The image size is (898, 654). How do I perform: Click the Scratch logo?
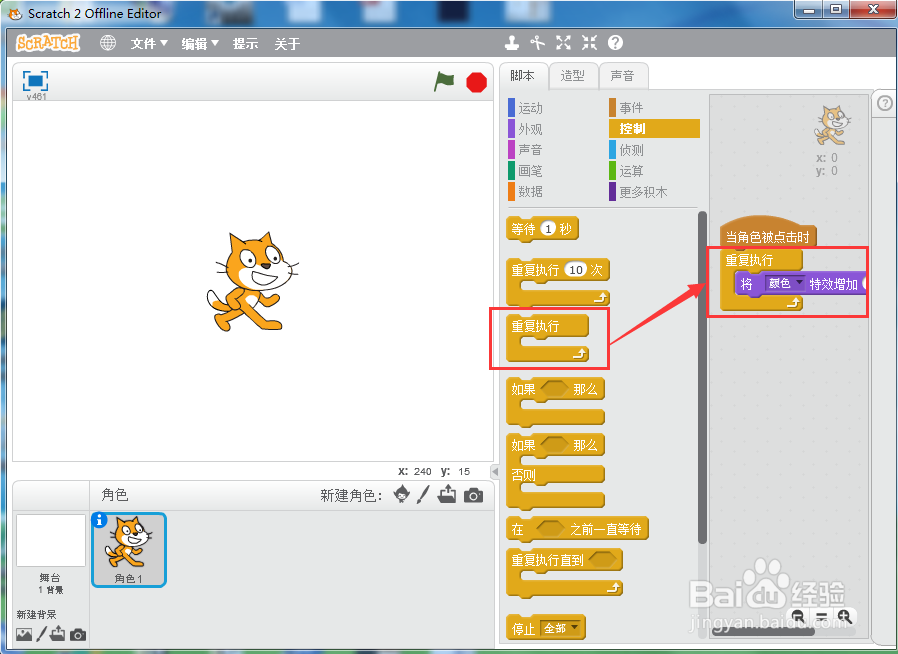[48, 42]
